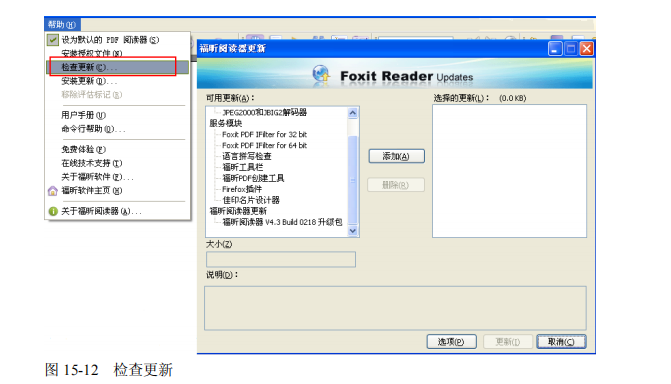This screenshot has height=384, width=671.
Task: Open 在线技术支持(T) menu entry
Action: coord(92,163)
